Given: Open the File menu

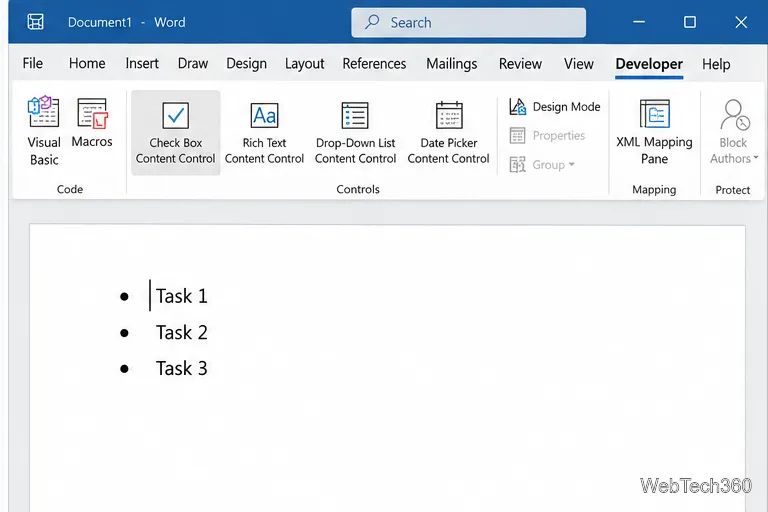Looking at the screenshot, I should click(33, 63).
